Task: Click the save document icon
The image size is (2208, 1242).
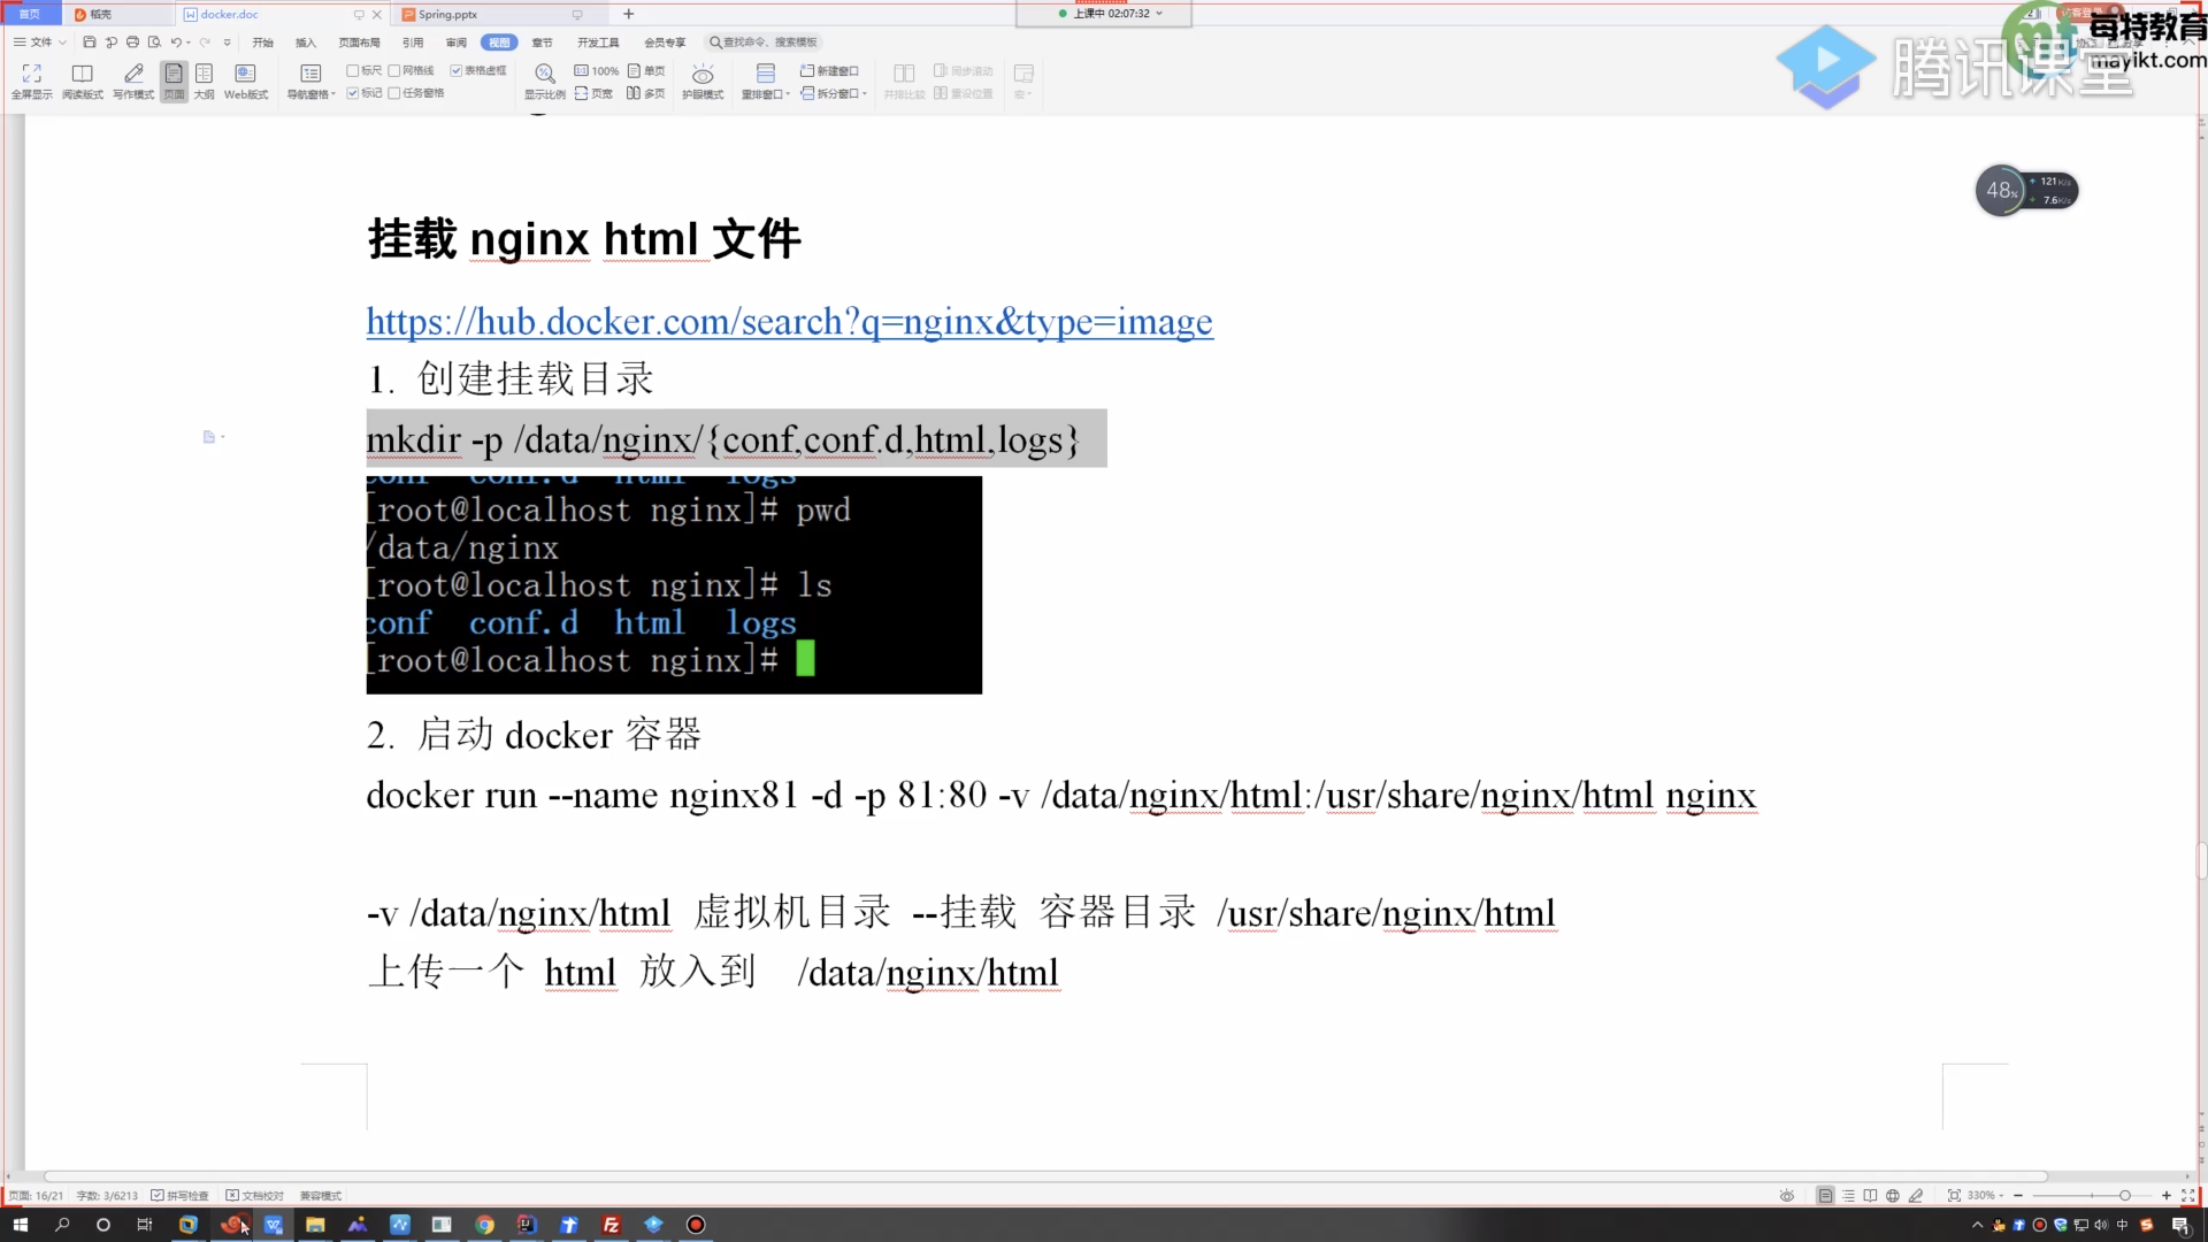Action: pyautogui.click(x=89, y=42)
